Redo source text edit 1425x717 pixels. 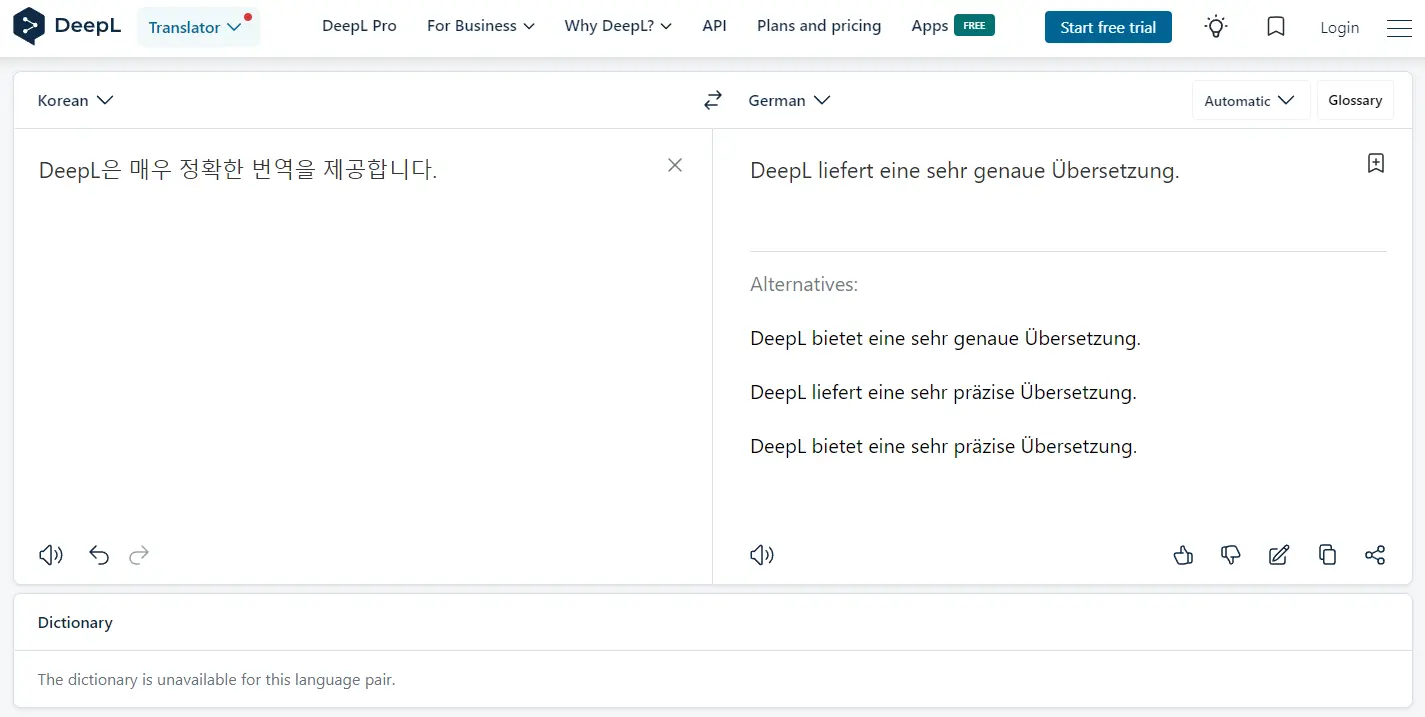coord(139,555)
